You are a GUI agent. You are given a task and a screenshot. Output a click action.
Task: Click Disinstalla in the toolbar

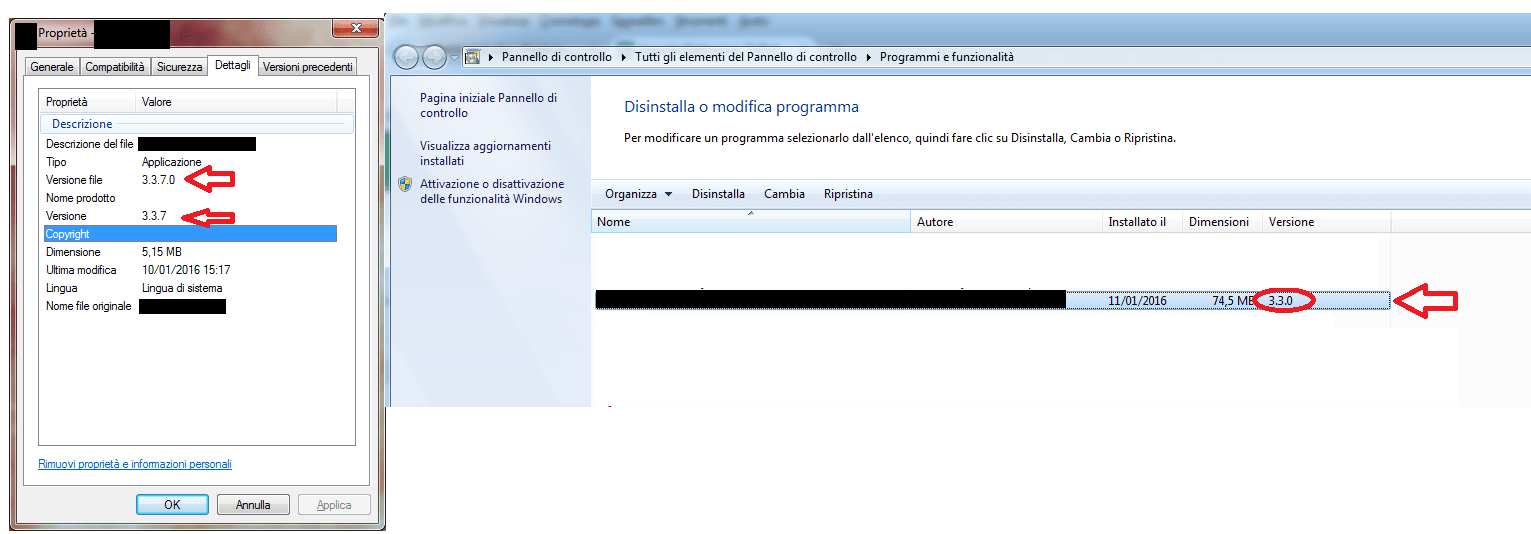[718, 194]
